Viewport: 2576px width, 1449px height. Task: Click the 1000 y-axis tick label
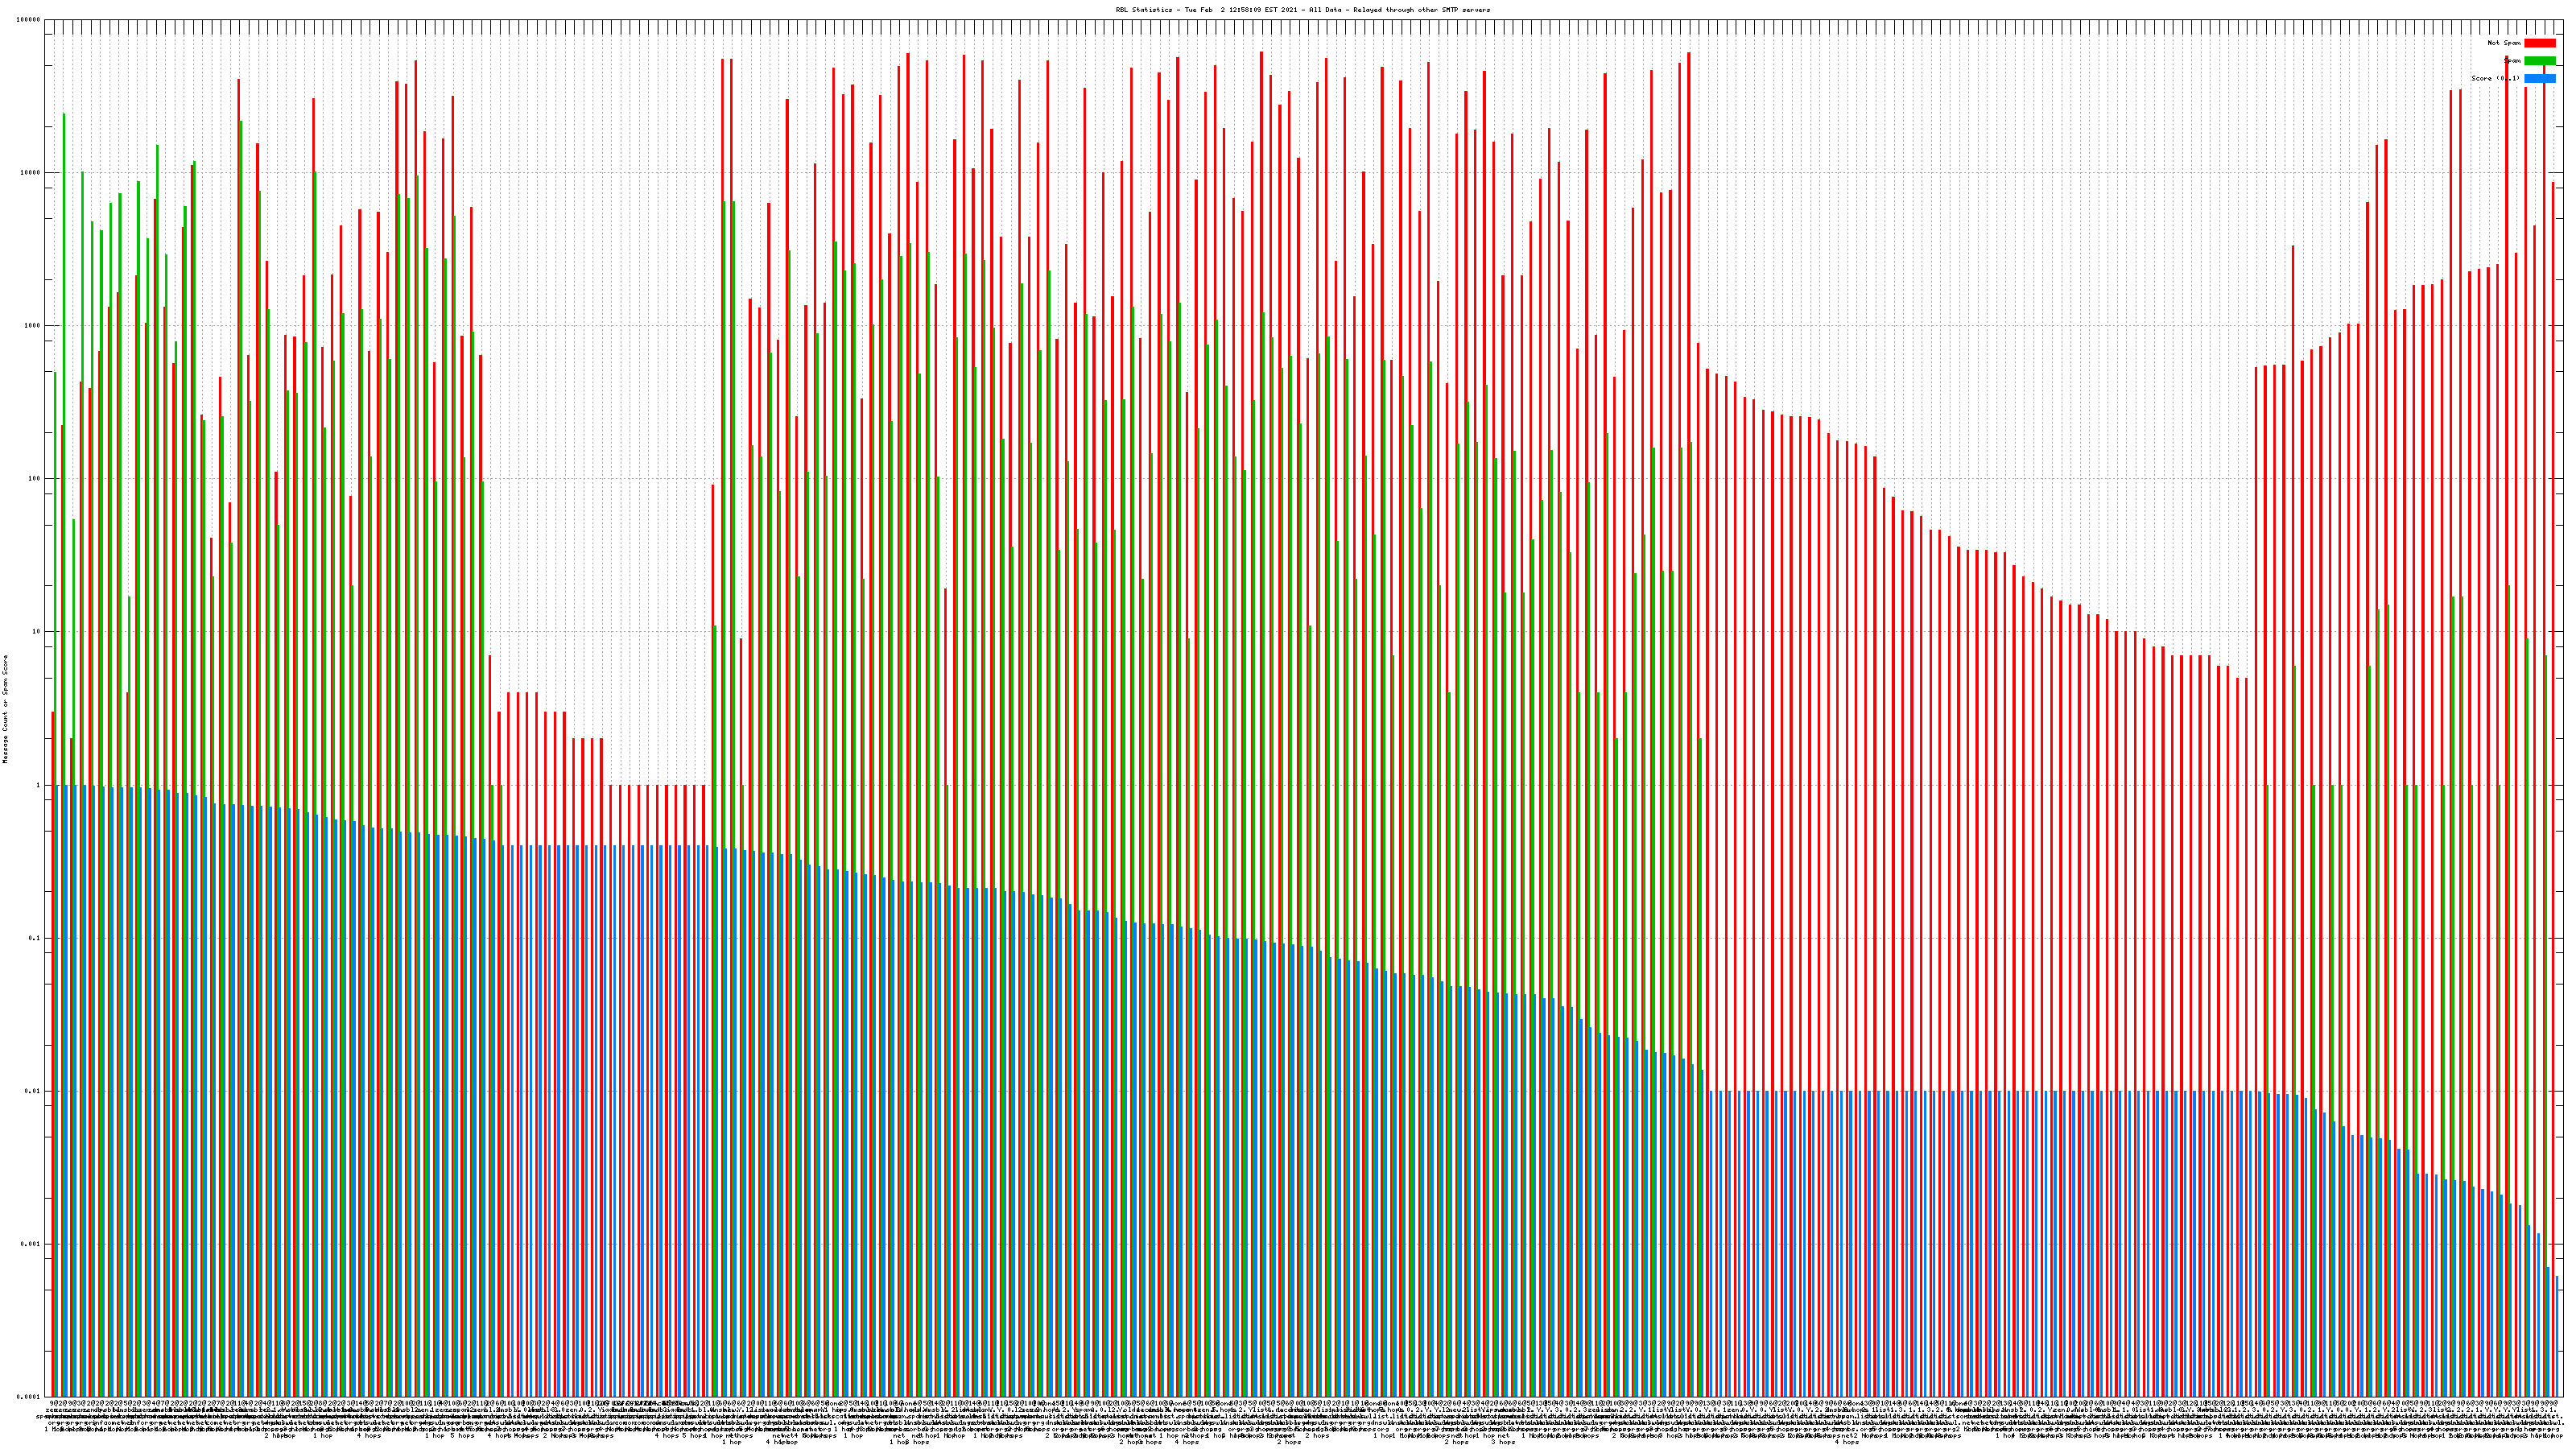pyautogui.click(x=33, y=326)
